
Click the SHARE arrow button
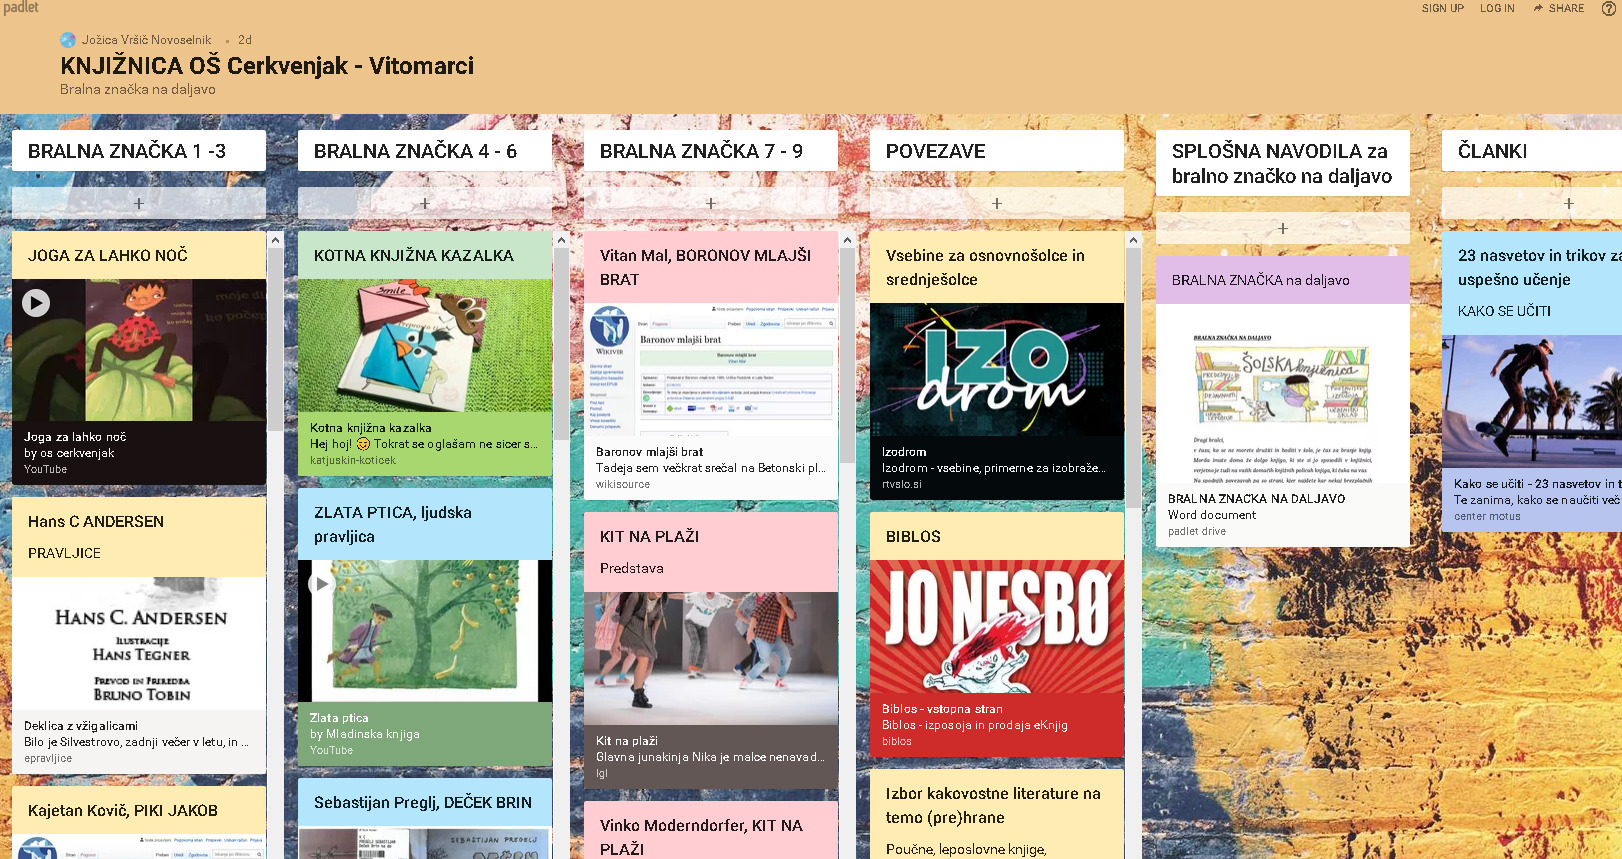1559,8
